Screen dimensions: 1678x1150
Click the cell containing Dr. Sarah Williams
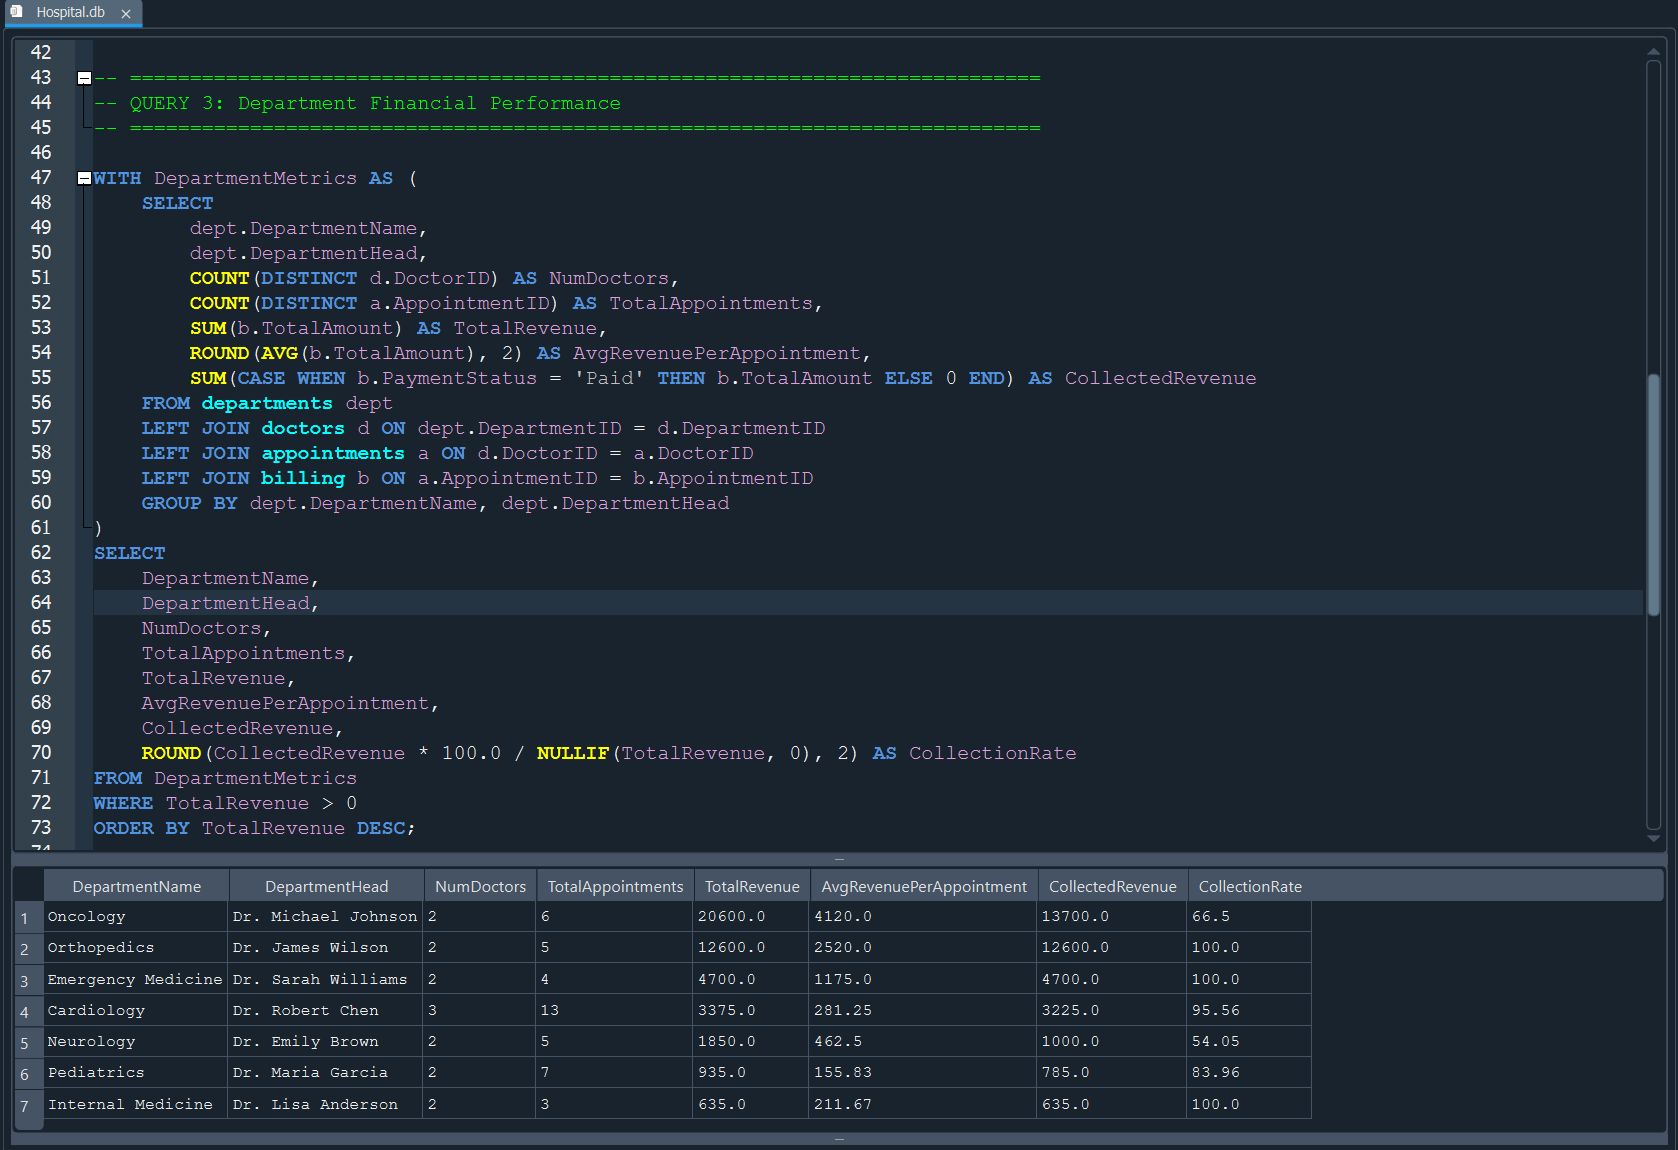[x=320, y=979]
